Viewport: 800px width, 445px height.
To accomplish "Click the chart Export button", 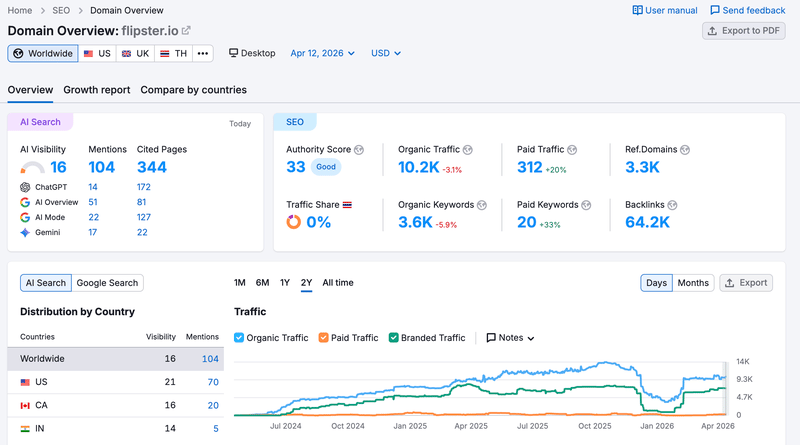I will point(746,283).
